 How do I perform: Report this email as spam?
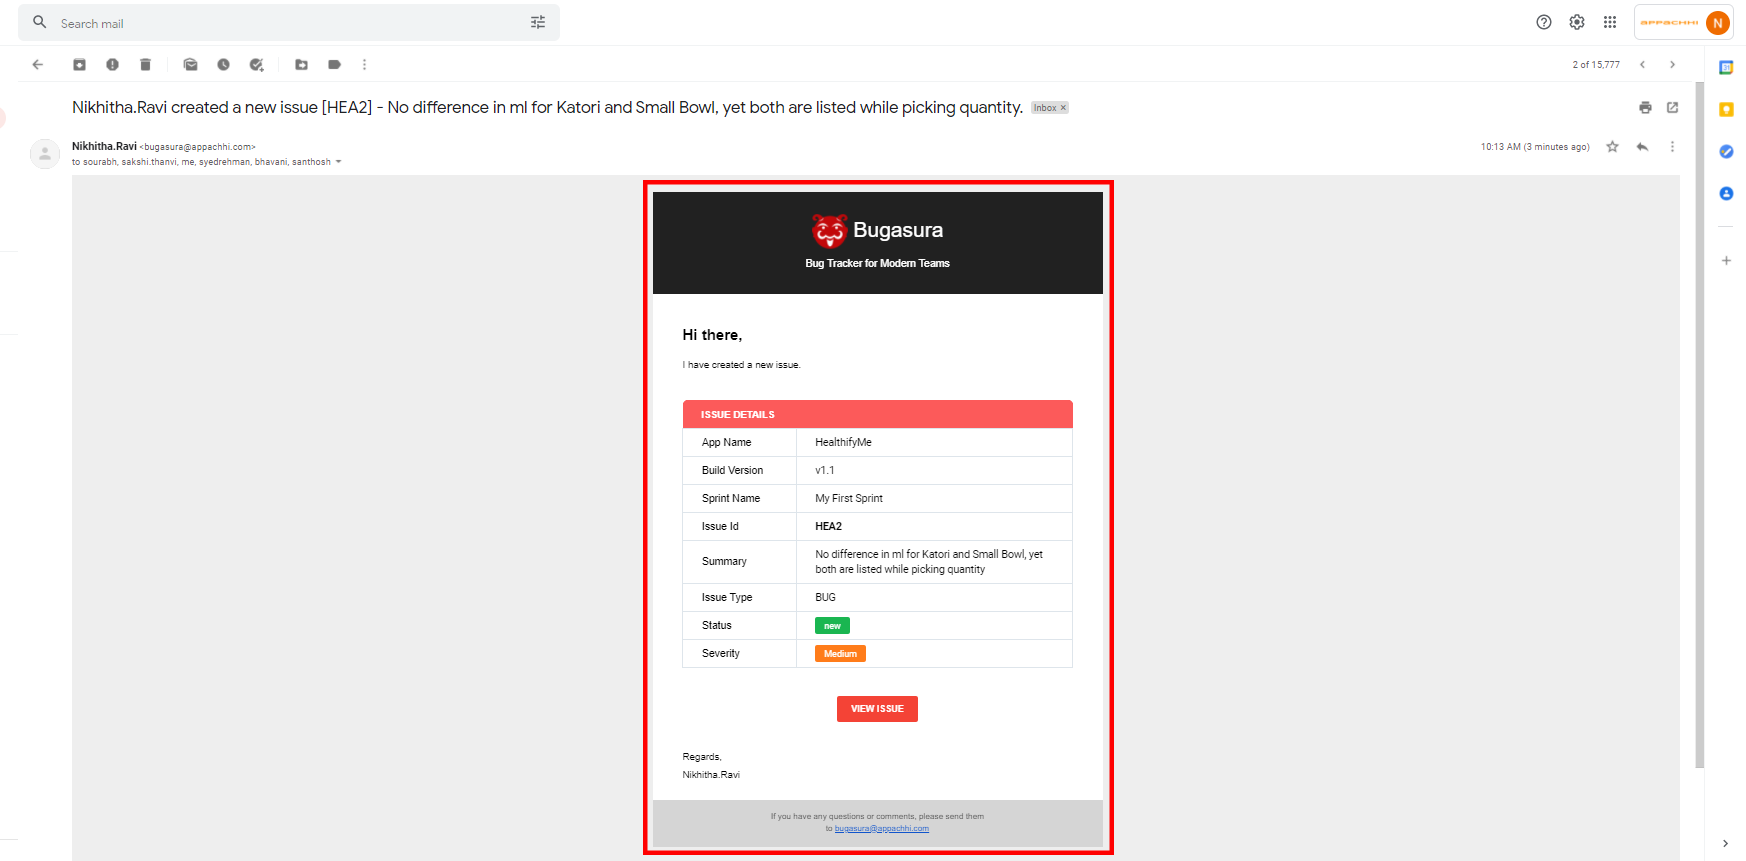pyautogui.click(x=112, y=65)
